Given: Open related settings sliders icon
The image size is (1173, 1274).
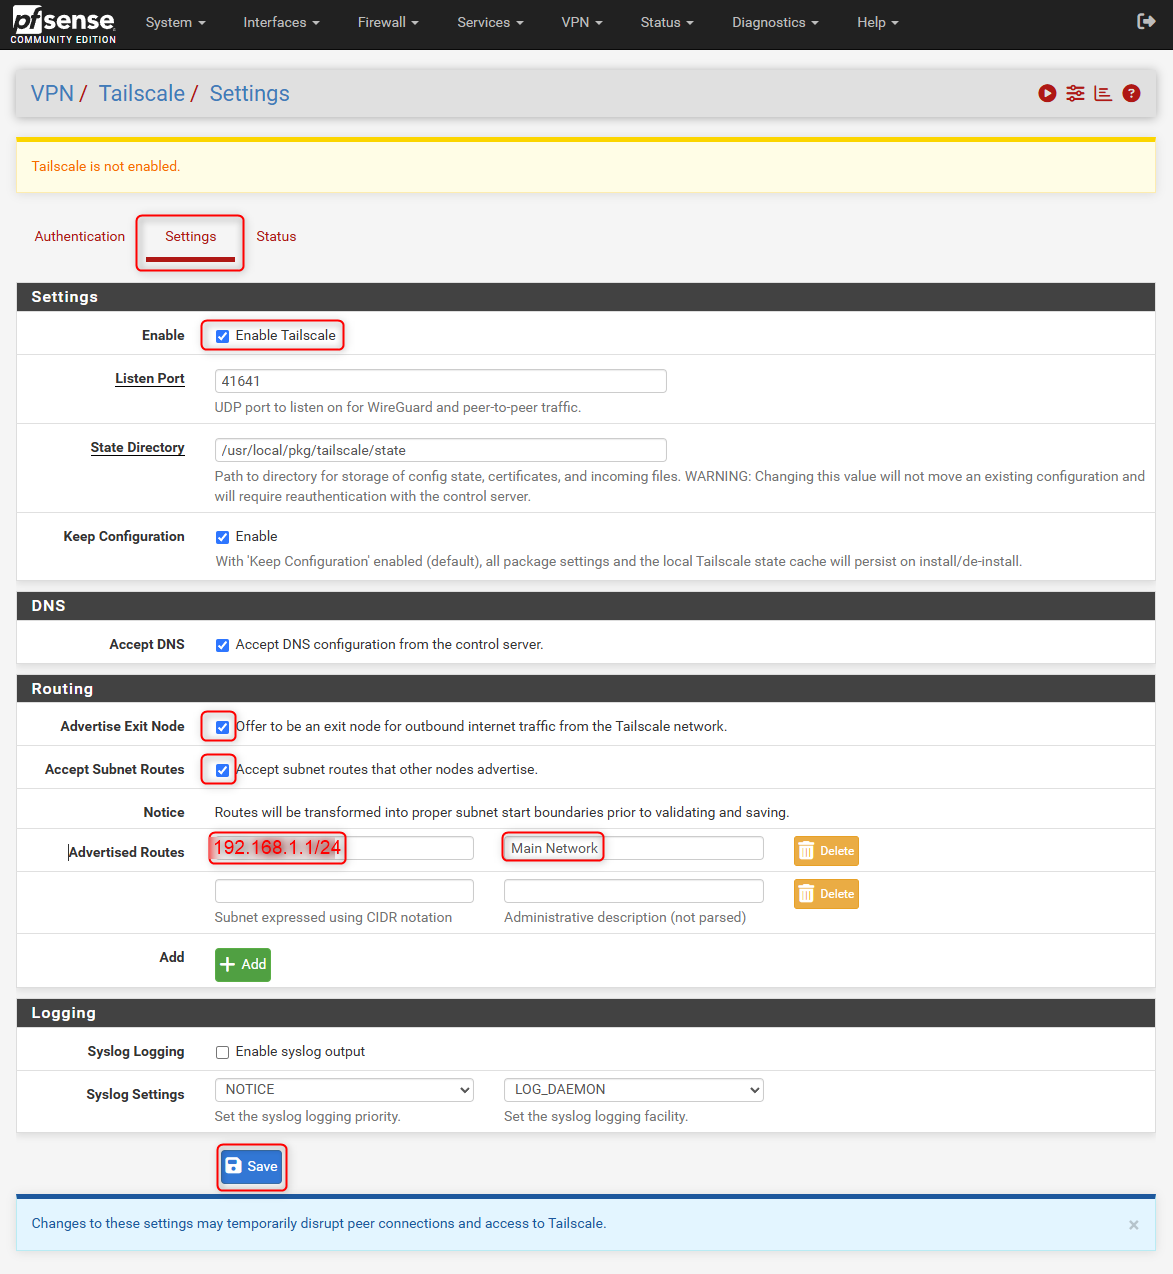Looking at the screenshot, I should point(1075,93).
